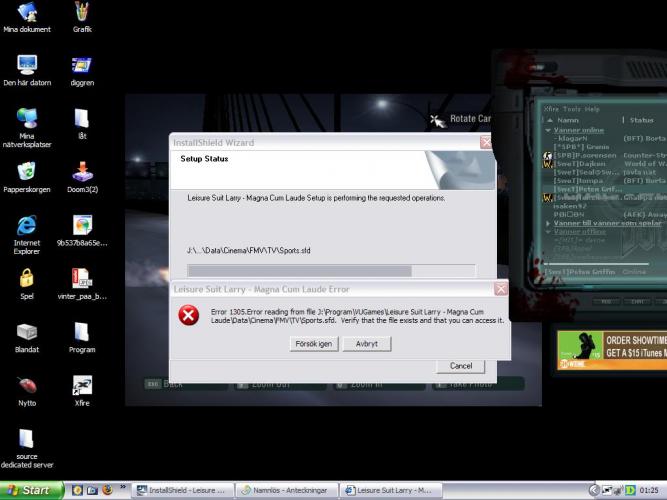Expand quick launch overflow chevron
This screenshot has width=667, height=500.
[123, 486]
